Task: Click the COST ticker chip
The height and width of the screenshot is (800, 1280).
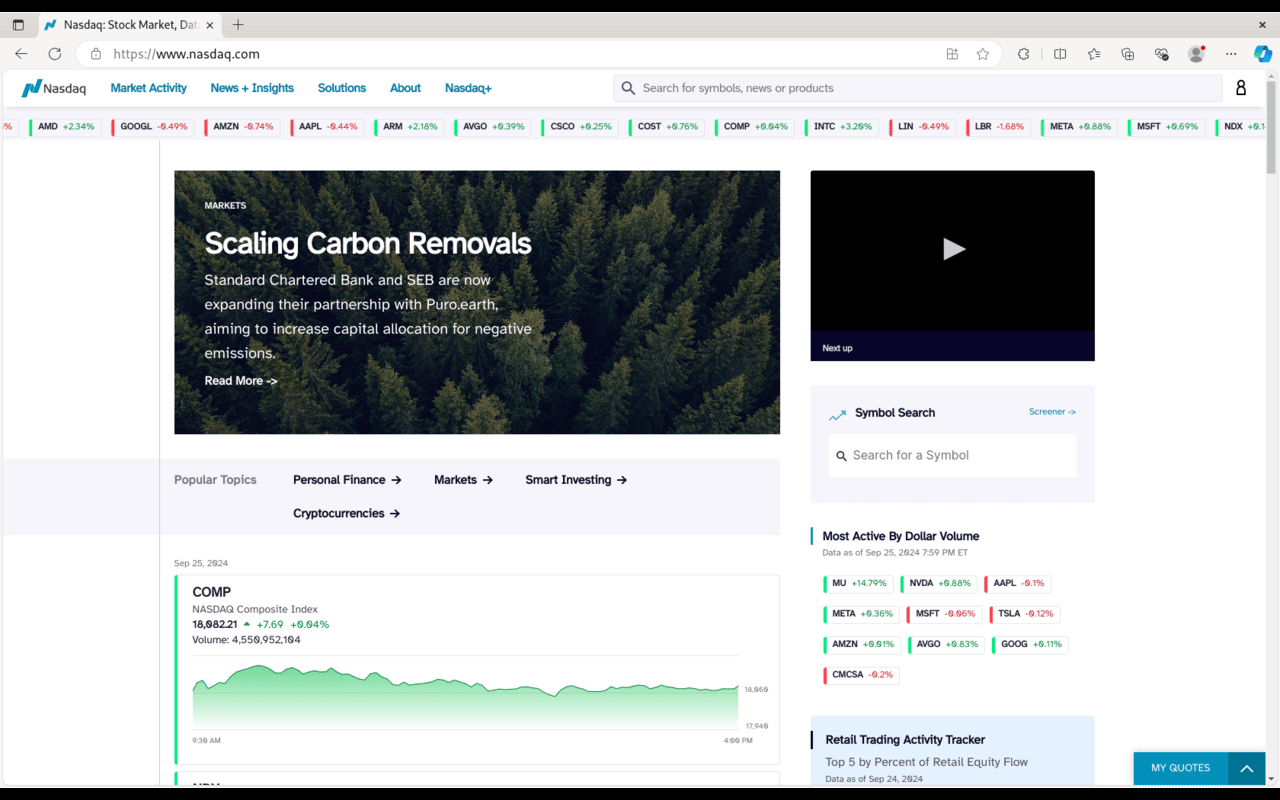Action: (x=666, y=127)
